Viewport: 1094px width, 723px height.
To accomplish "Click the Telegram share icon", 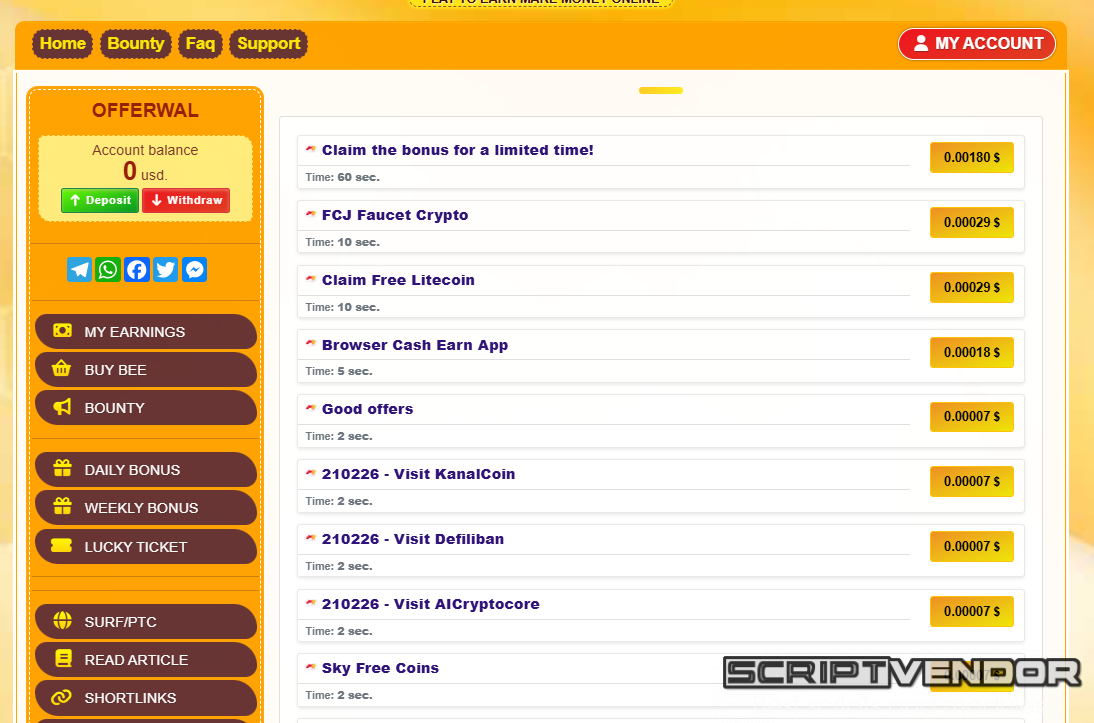I will (80, 270).
